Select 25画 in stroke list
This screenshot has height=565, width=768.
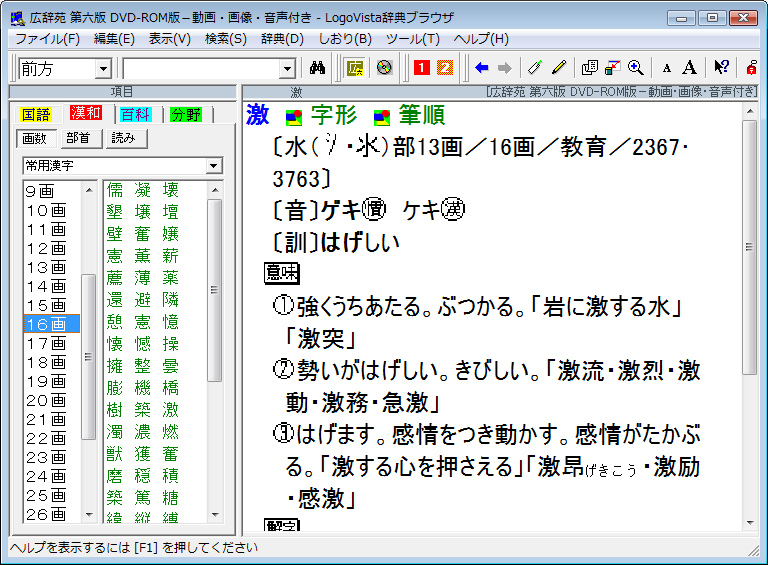click(x=46, y=495)
